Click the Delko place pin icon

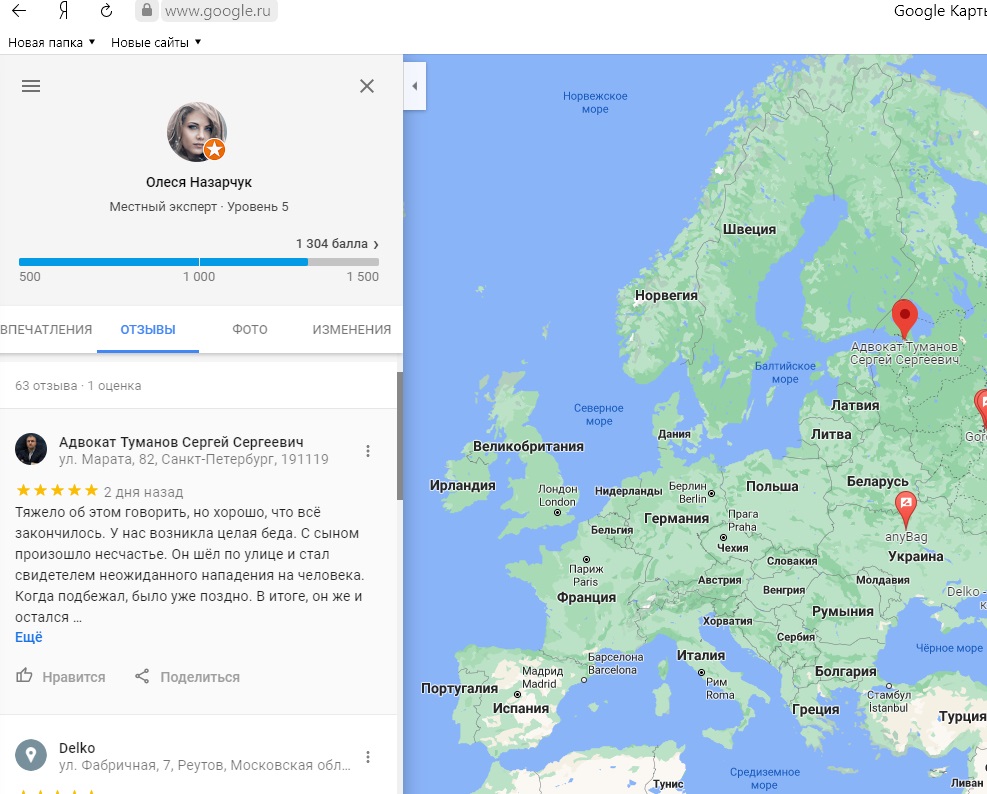(31, 755)
